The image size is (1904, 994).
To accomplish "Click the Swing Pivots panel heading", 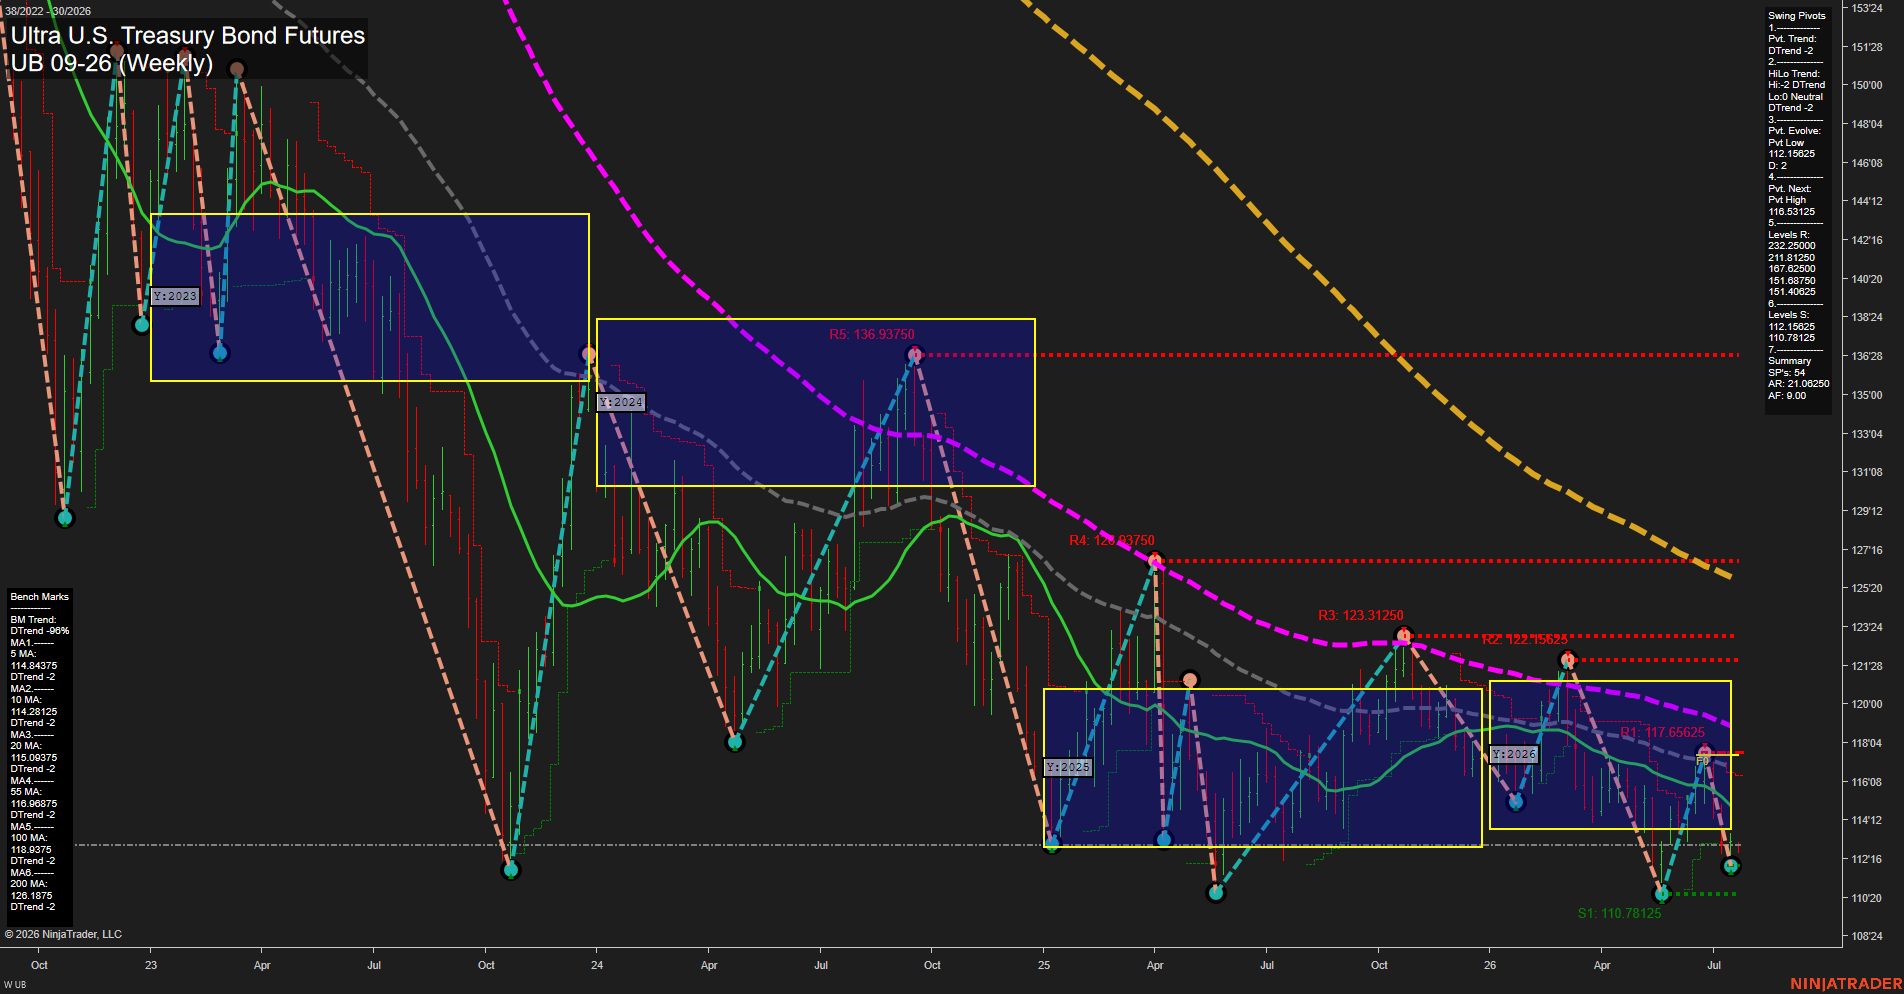I will pos(1796,16).
